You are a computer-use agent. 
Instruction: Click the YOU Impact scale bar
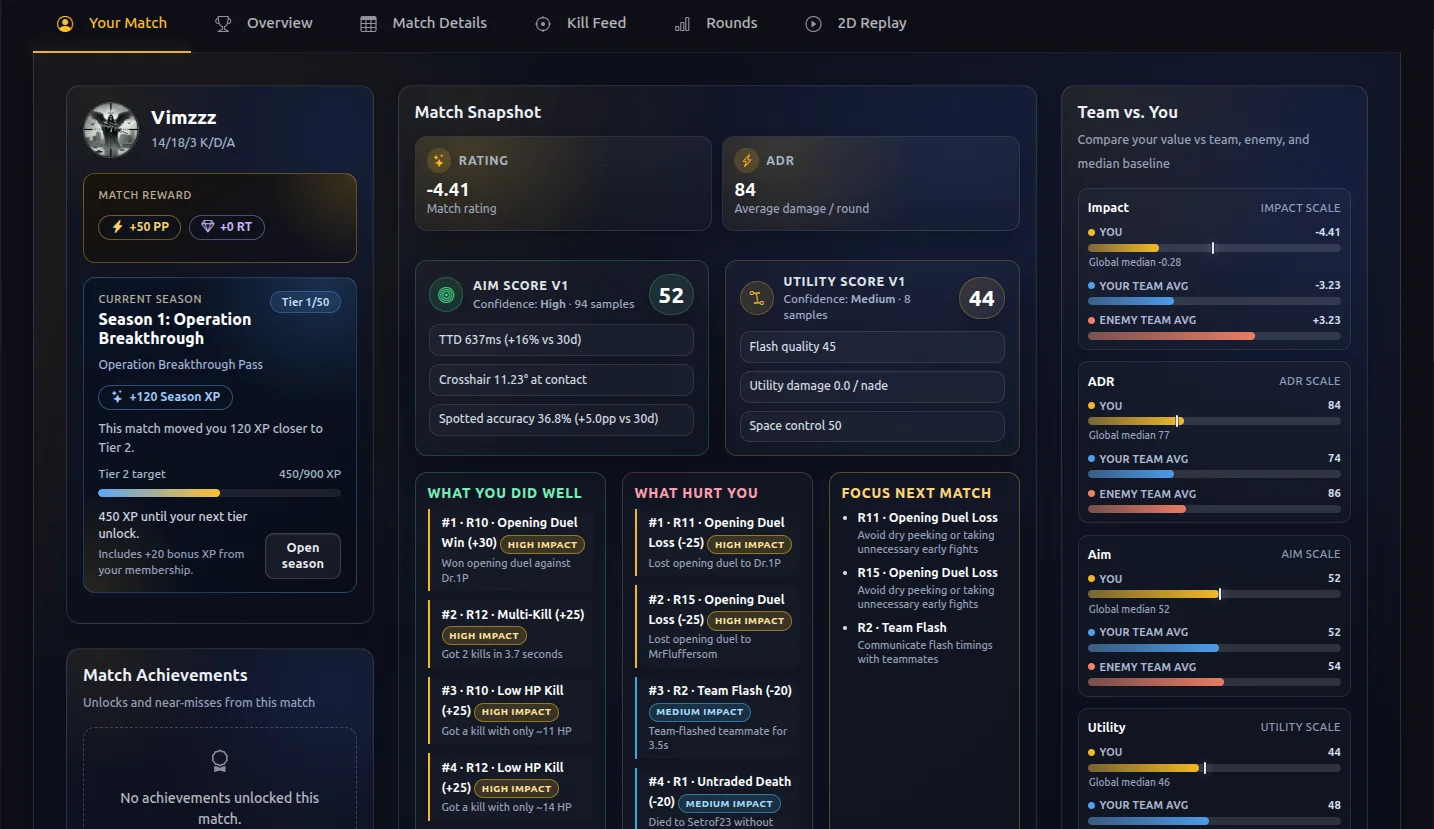1214,248
